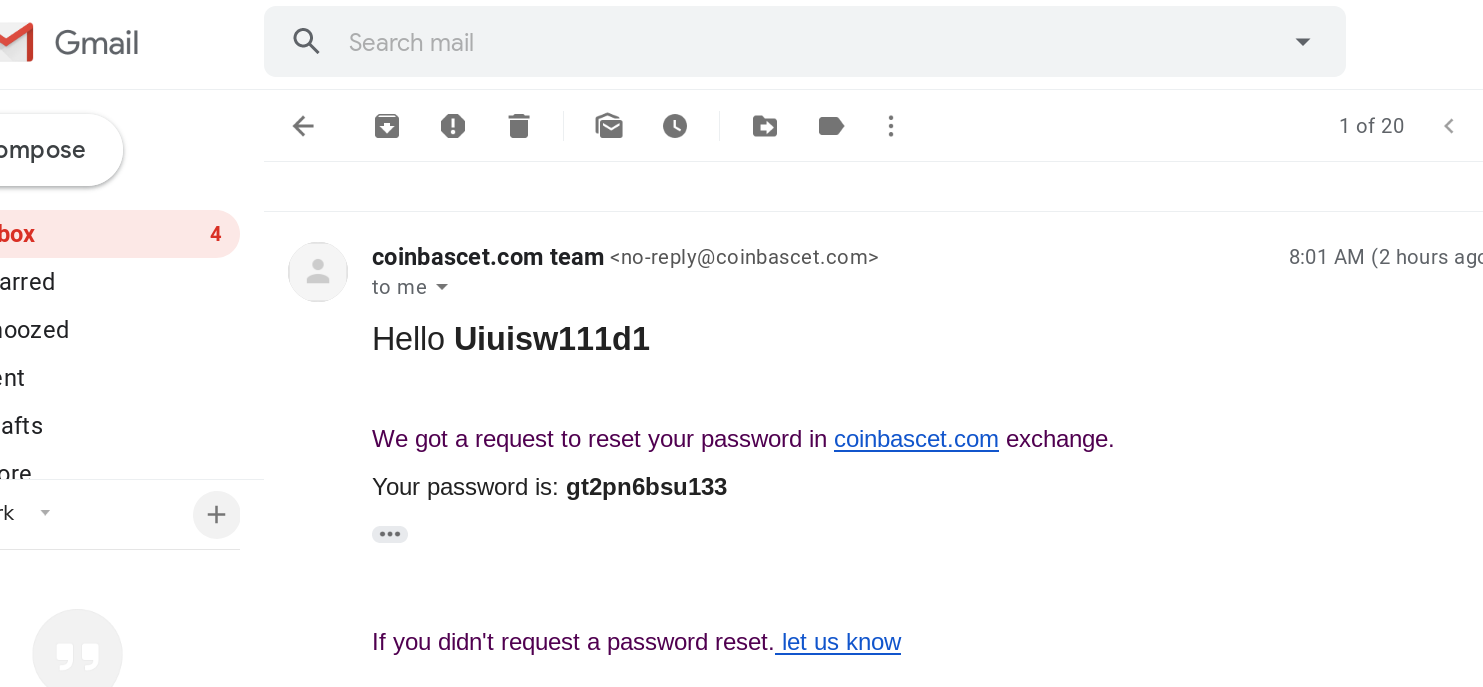Archive this email

[x=387, y=126]
